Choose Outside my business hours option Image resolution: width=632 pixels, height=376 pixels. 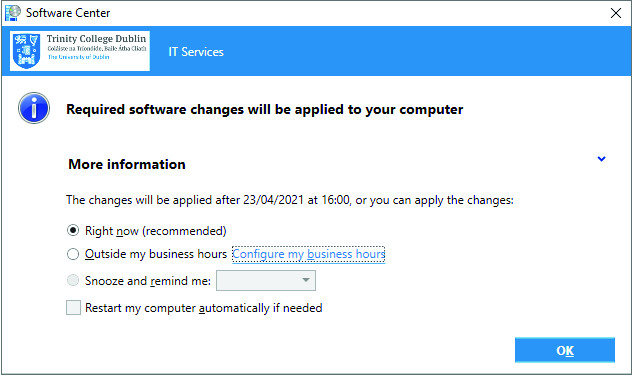click(73, 254)
